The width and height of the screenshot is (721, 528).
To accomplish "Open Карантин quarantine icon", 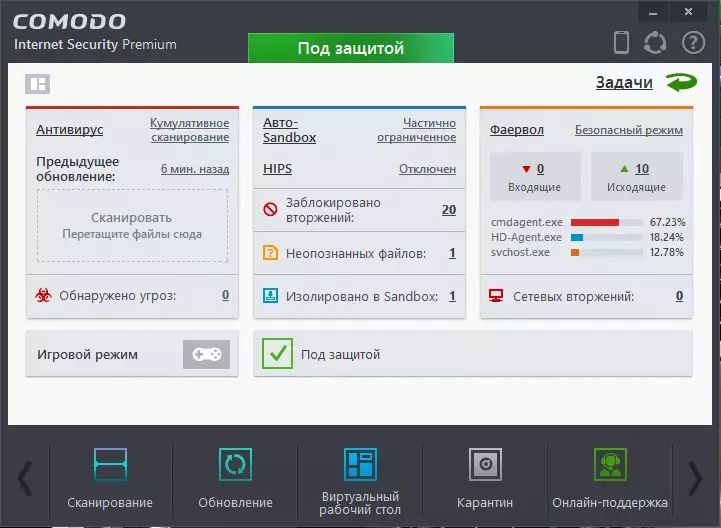I will point(486,465).
